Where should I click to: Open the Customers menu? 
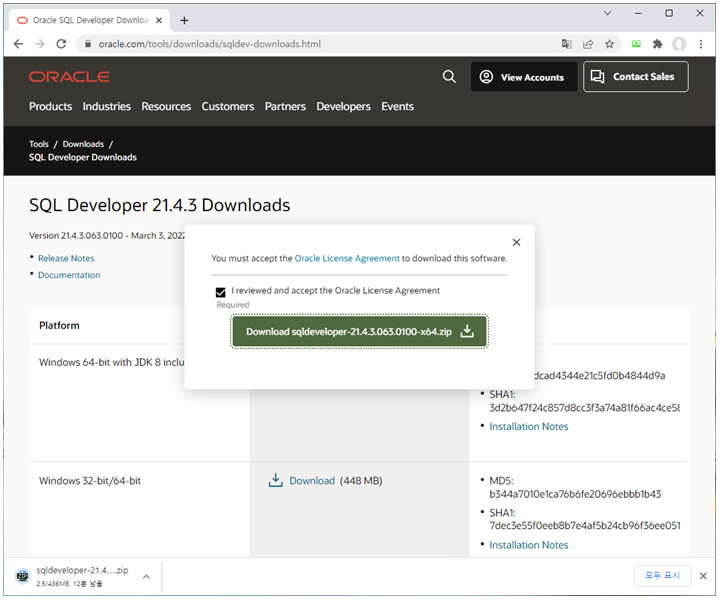pos(228,106)
